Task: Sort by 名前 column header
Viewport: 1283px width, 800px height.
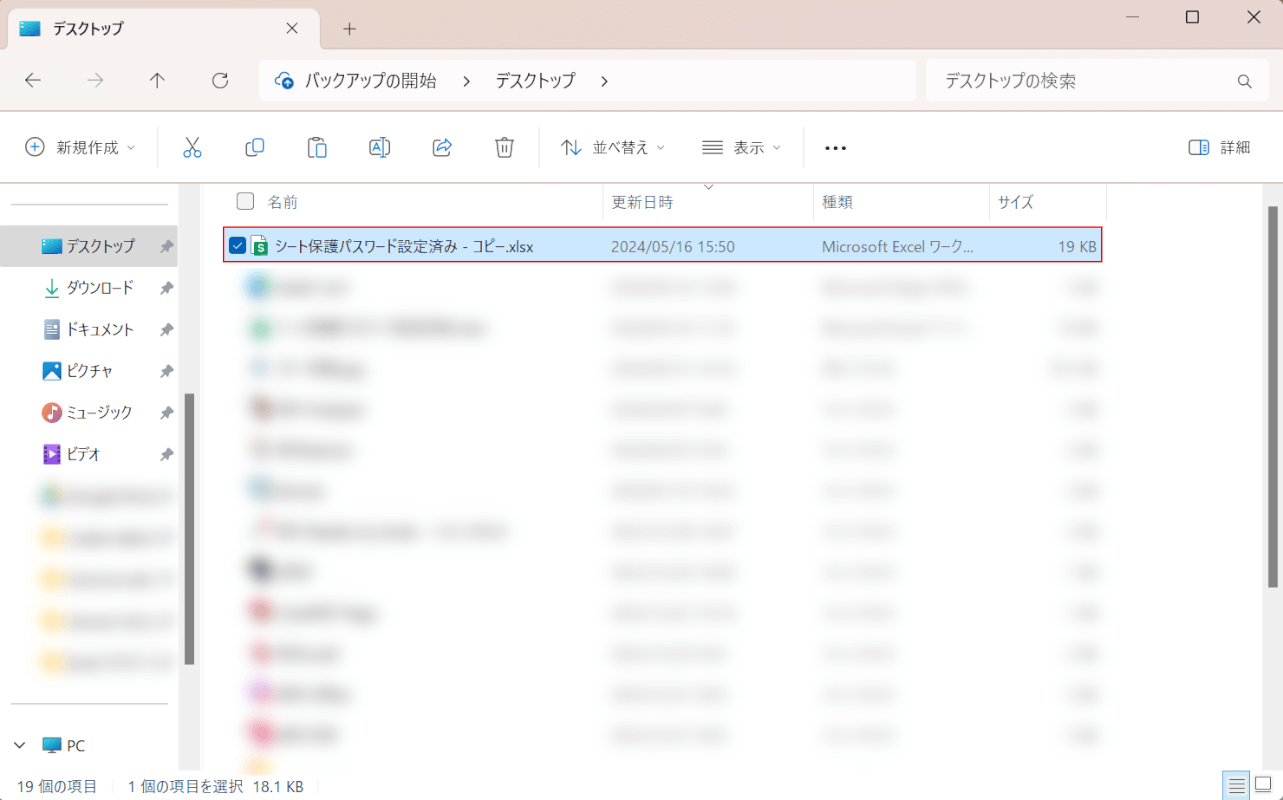Action: pos(283,201)
